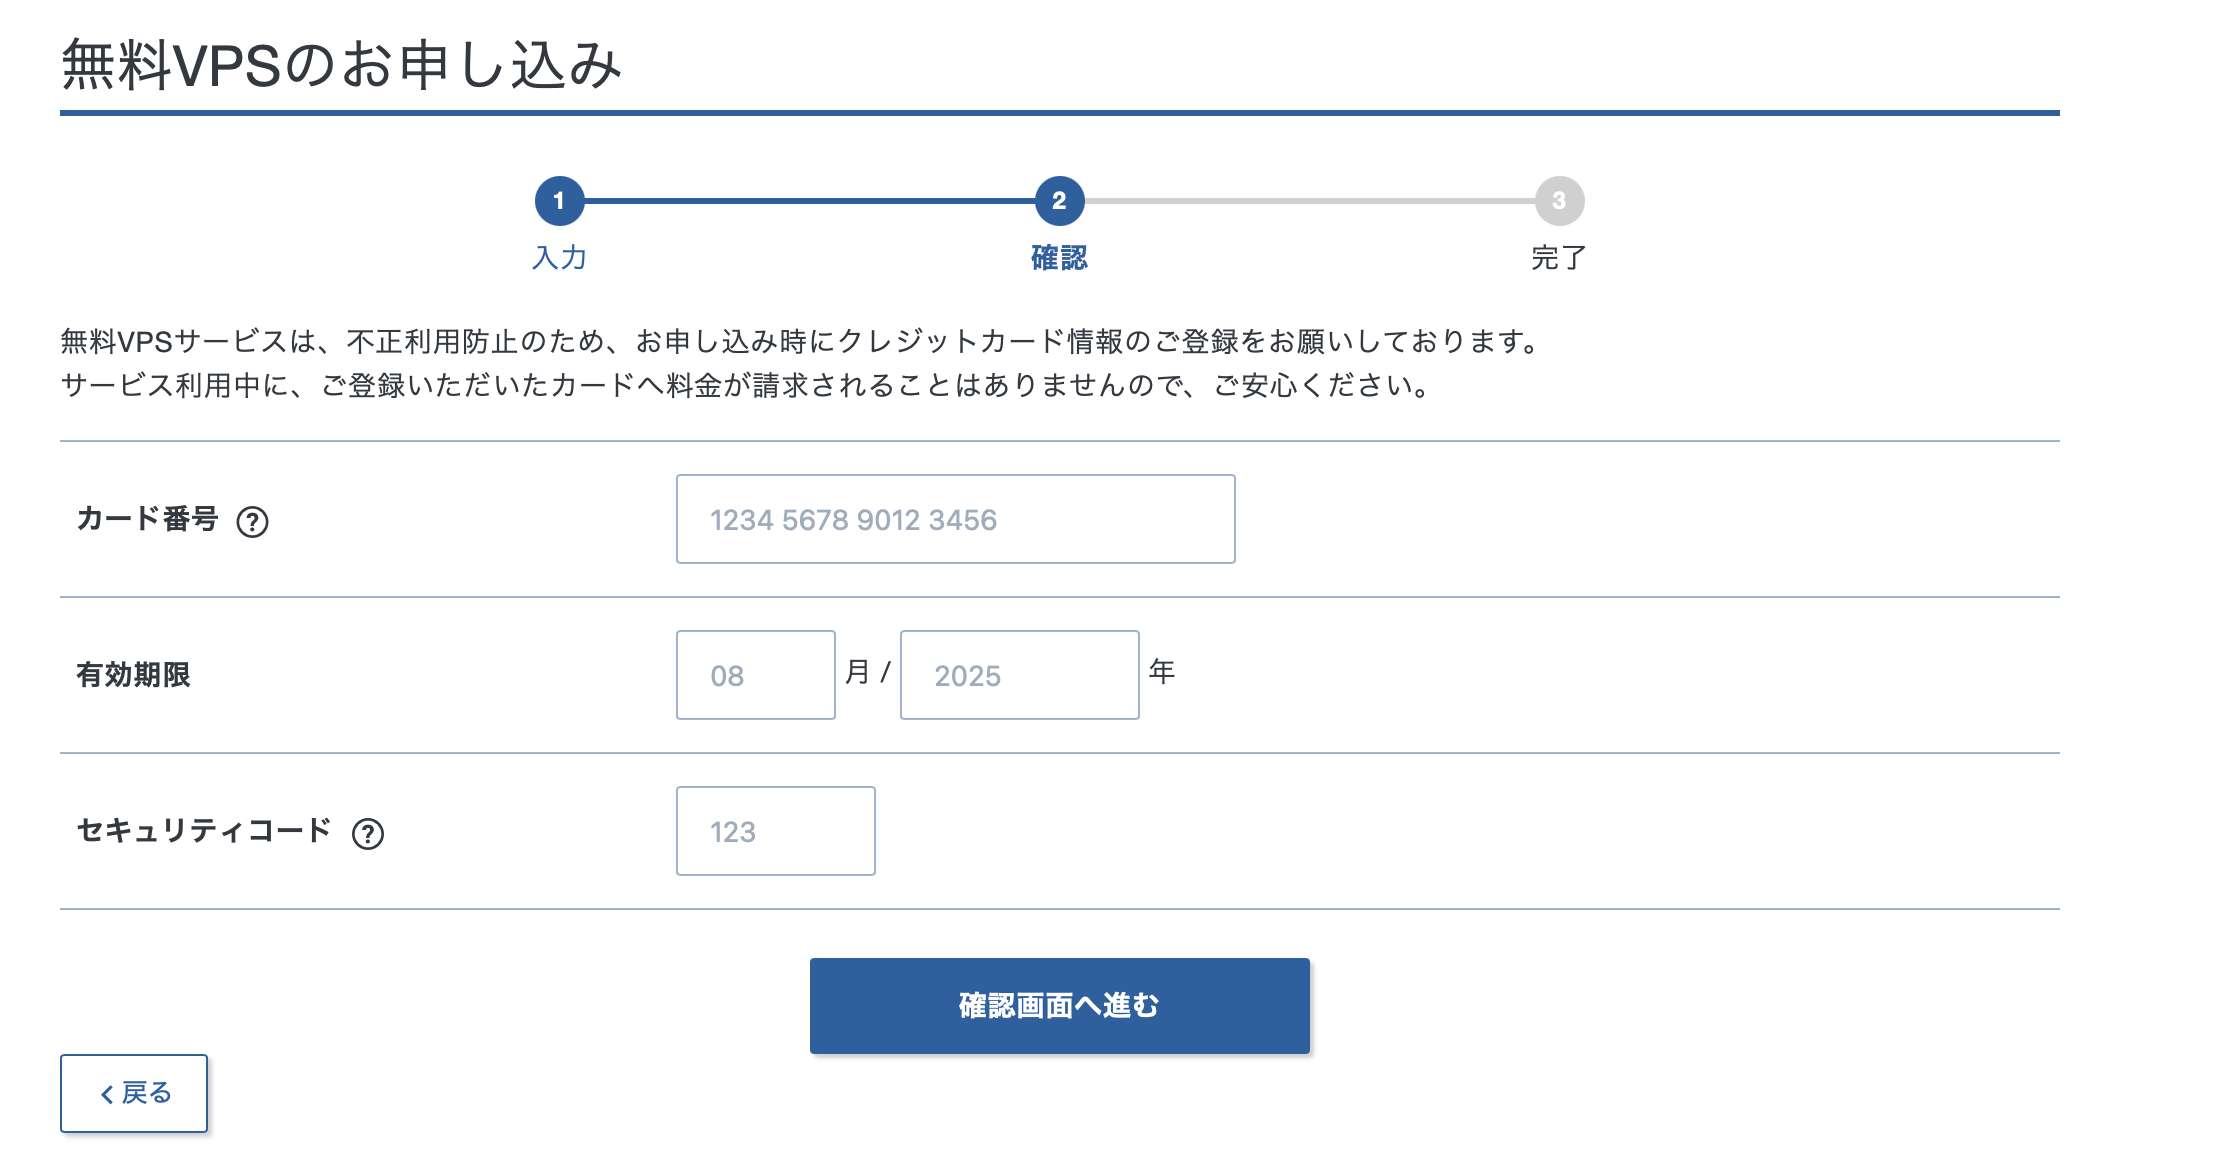Select the expiry year field showing 2025
Image resolution: width=2216 pixels, height=1174 pixels.
click(x=1018, y=674)
